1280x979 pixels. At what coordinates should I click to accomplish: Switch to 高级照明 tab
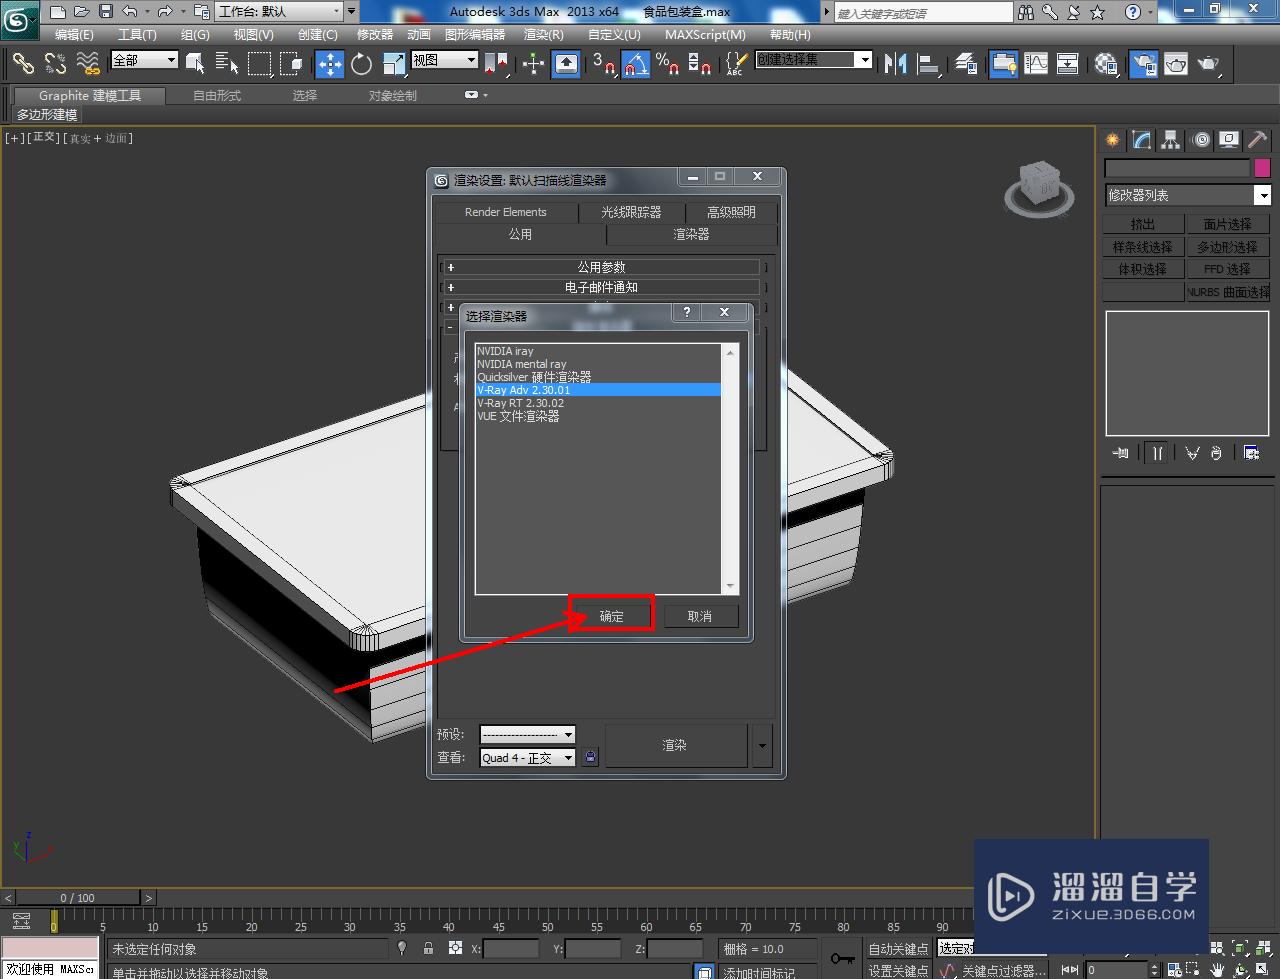(732, 212)
